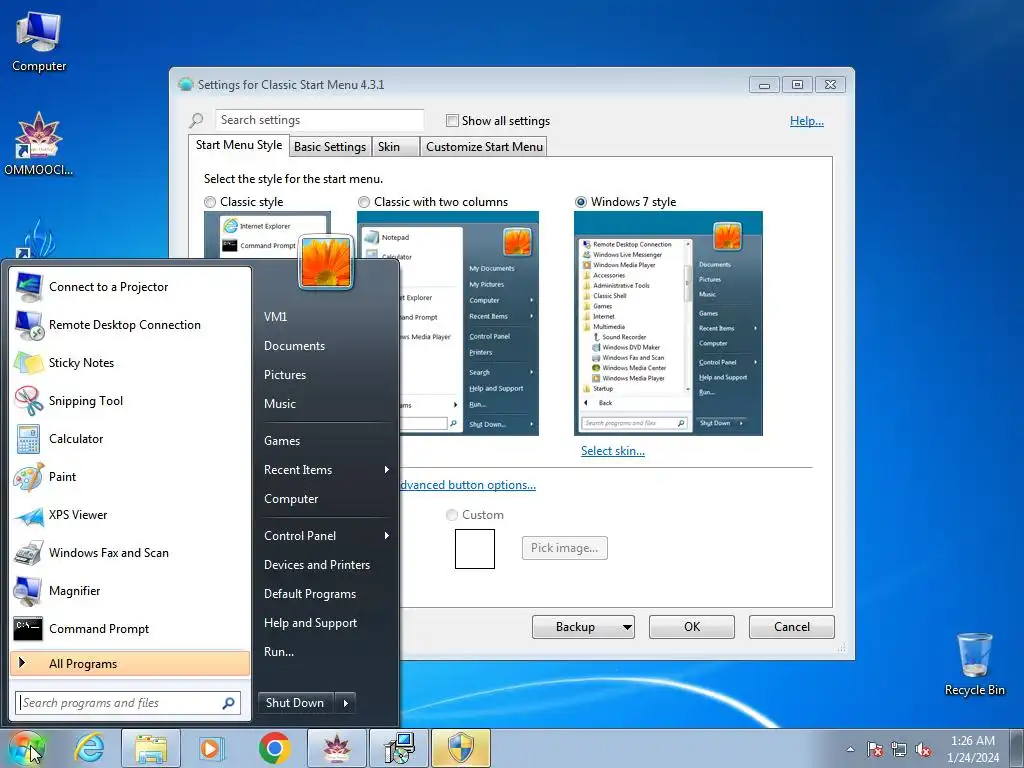Open Help... link
Image resolution: width=1024 pixels, height=768 pixels.
[x=807, y=121]
